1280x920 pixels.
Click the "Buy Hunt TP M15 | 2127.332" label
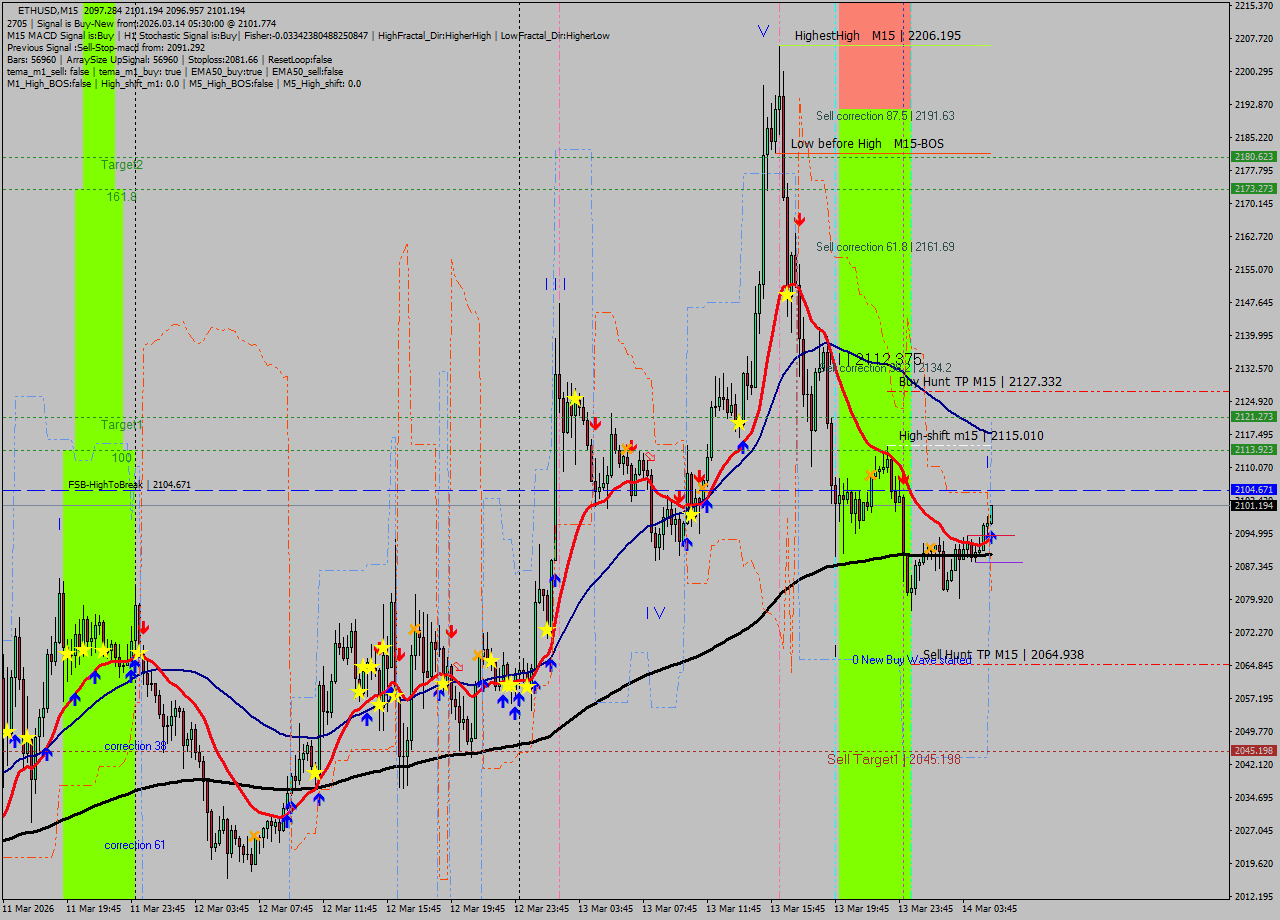coord(980,382)
